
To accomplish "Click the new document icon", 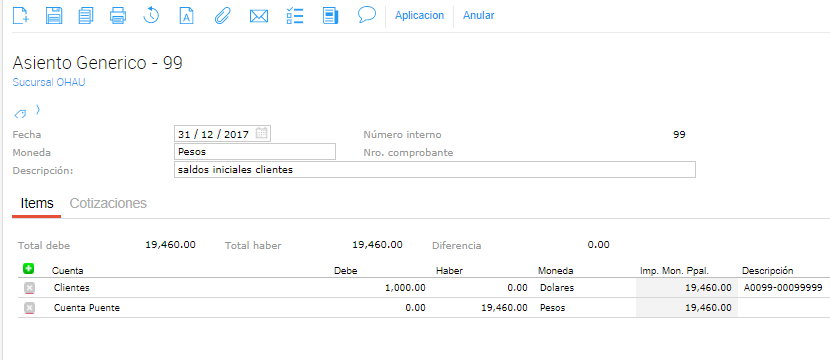I will tap(21, 15).
